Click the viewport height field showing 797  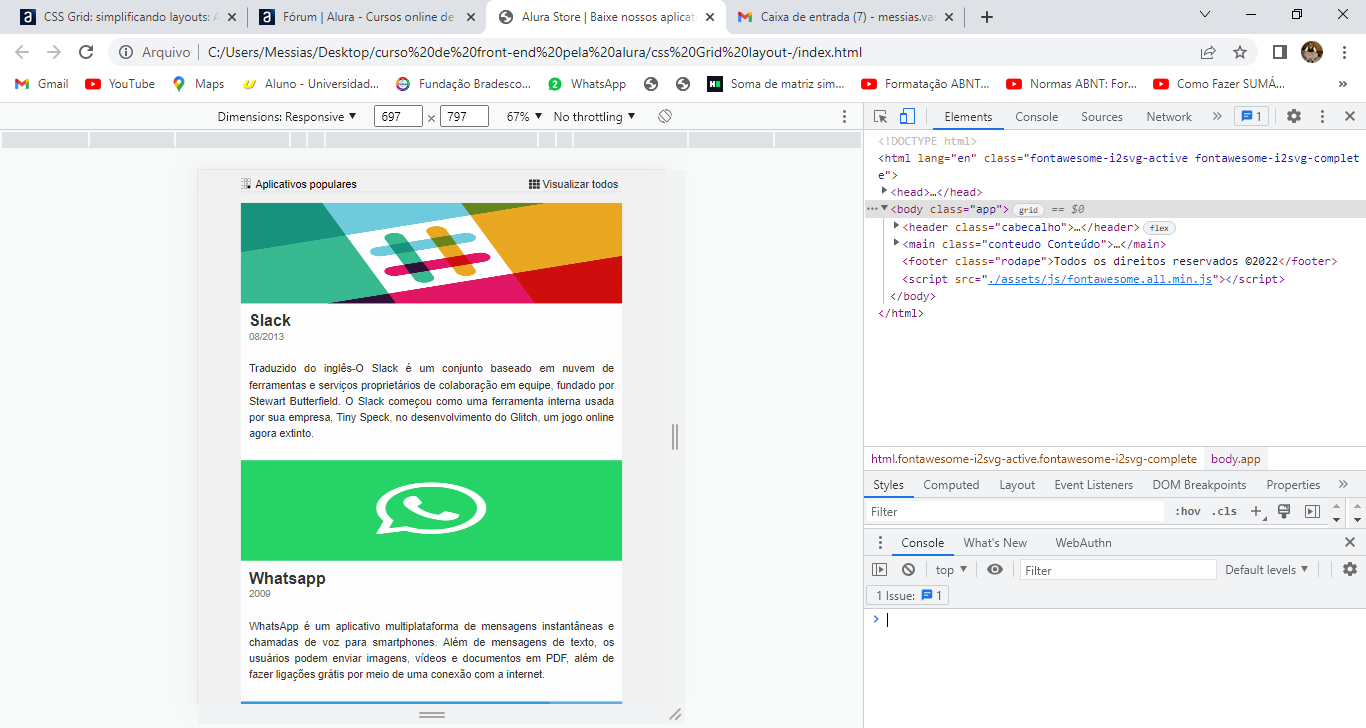pyautogui.click(x=464, y=117)
